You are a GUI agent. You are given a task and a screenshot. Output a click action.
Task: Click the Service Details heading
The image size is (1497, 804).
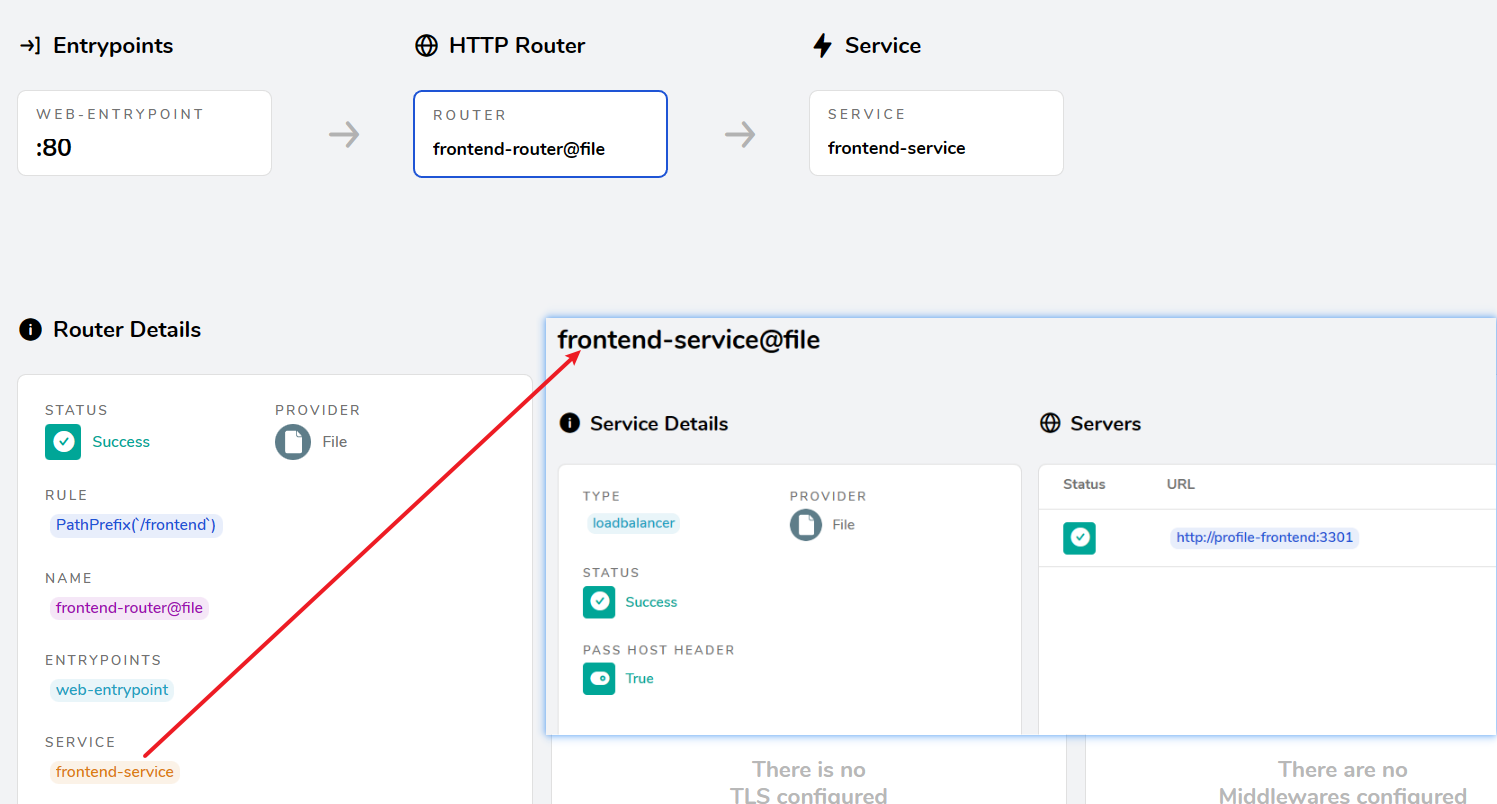[659, 424]
